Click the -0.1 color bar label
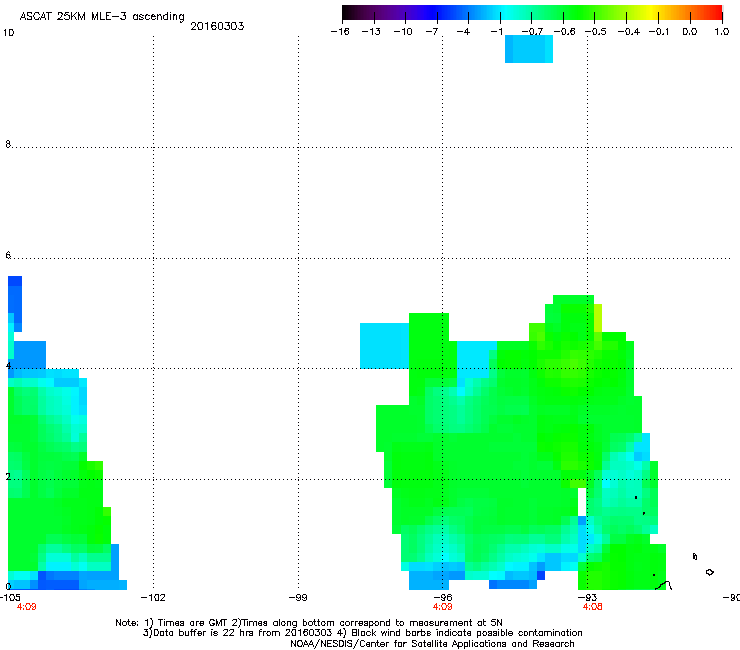The width and height of the screenshot is (740, 650). [659, 32]
